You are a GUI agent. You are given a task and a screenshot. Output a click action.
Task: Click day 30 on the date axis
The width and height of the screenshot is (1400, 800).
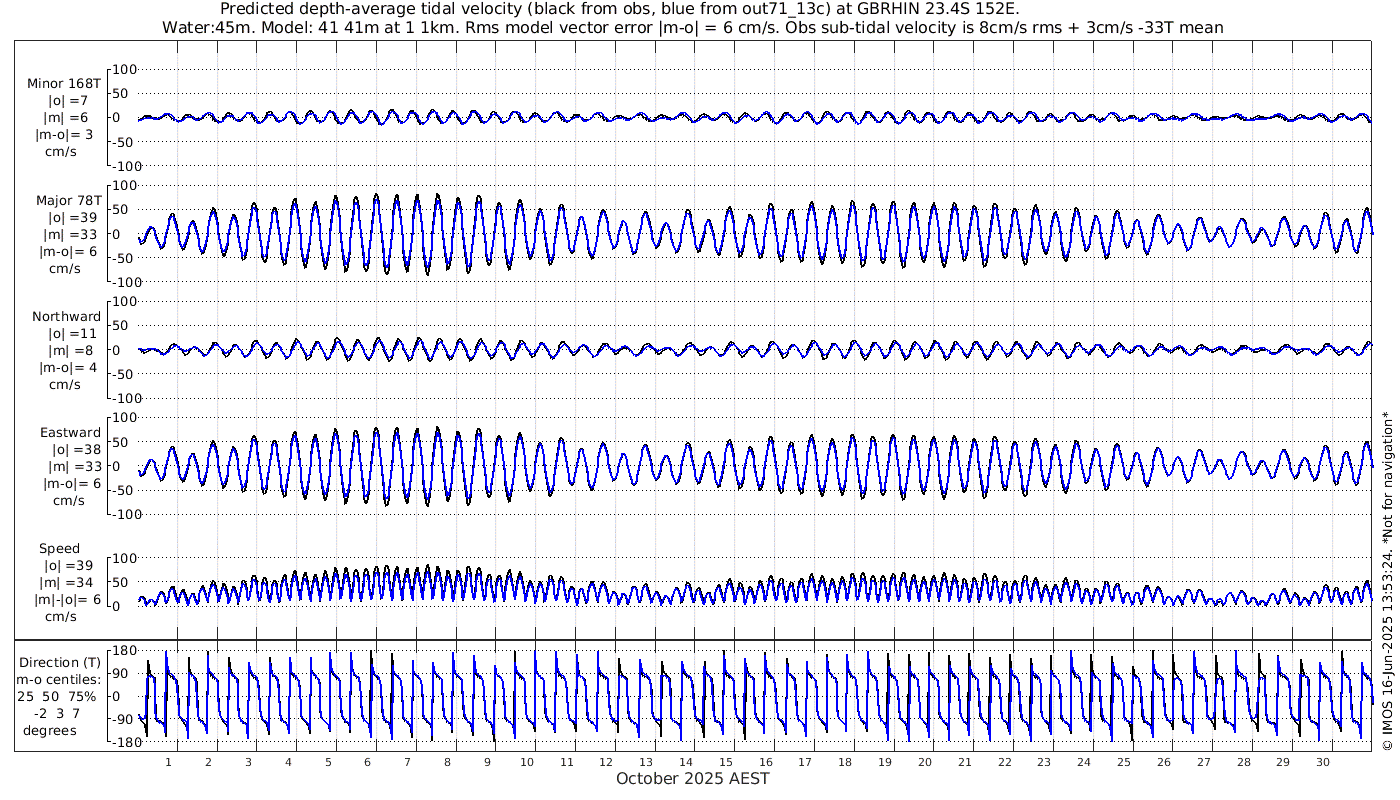point(1322,762)
